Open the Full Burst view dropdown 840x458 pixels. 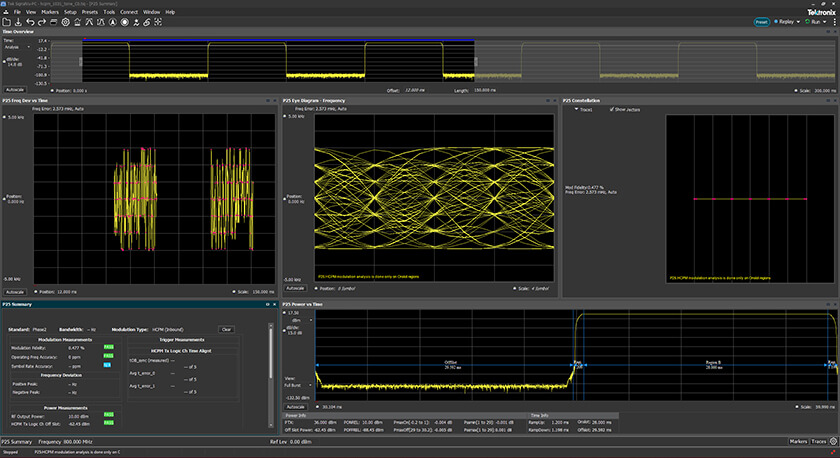(302, 384)
